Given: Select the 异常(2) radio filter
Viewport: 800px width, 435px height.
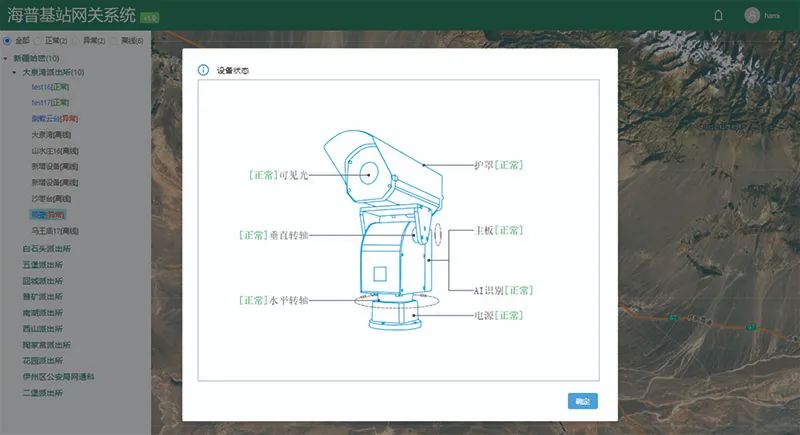Looking at the screenshot, I should tap(77, 40).
